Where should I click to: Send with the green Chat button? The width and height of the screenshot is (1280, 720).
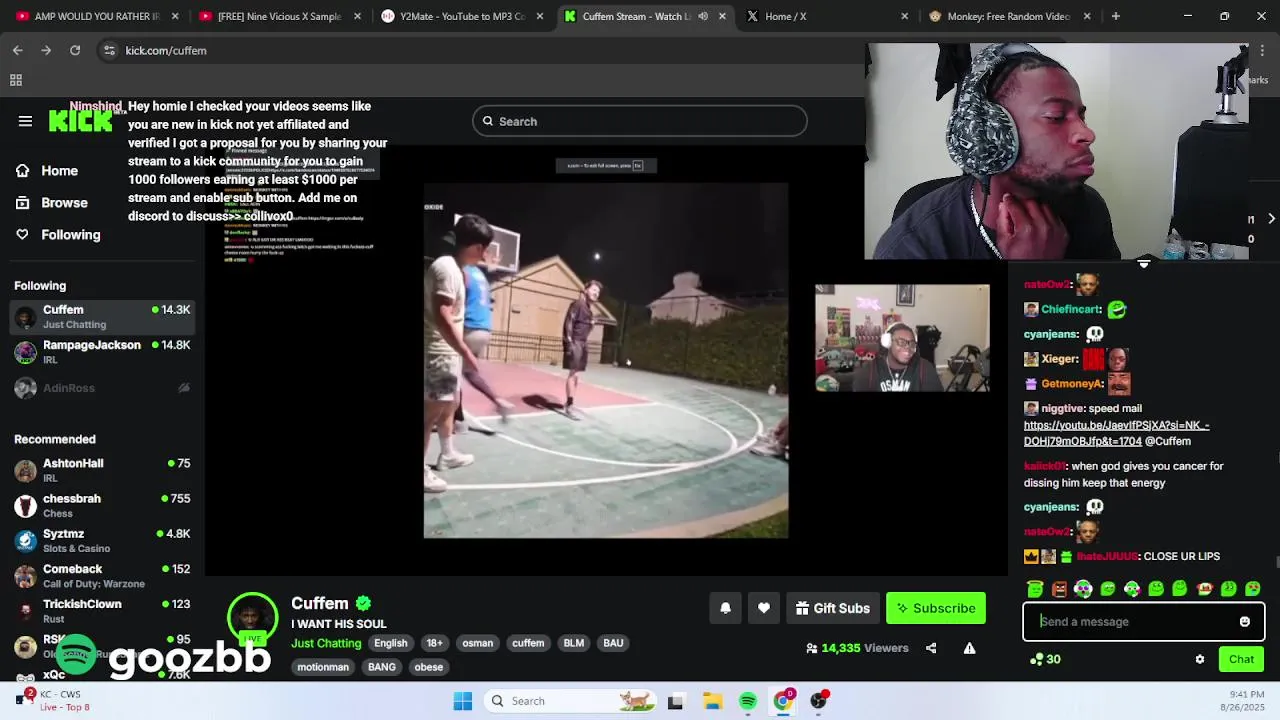coord(1241,660)
